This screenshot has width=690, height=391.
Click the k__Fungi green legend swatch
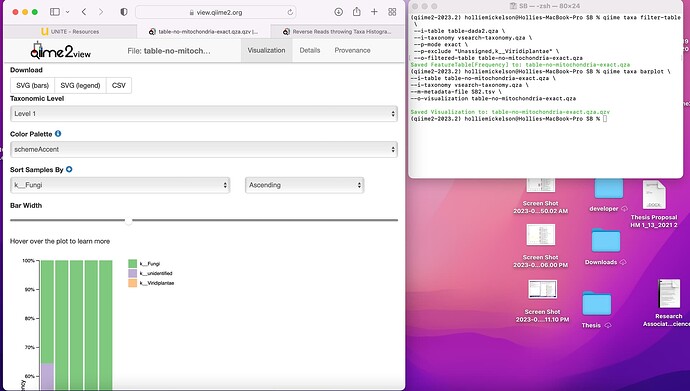[x=132, y=263]
